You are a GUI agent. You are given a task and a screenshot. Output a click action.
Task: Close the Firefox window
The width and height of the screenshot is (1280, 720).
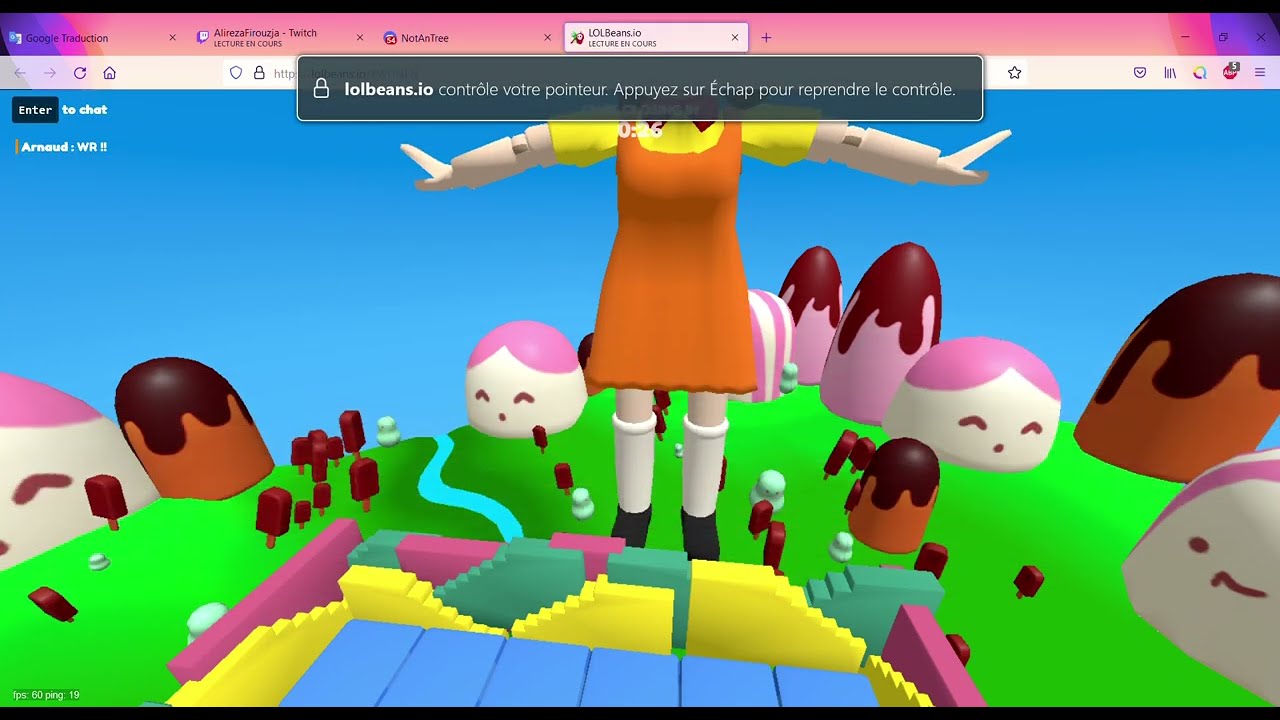[1260, 38]
